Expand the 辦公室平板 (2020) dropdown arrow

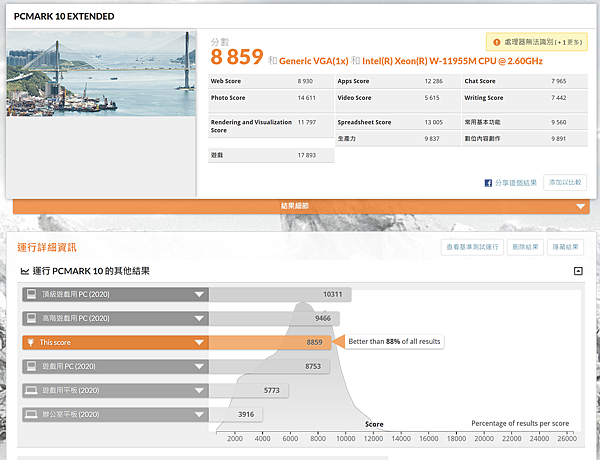coord(199,414)
